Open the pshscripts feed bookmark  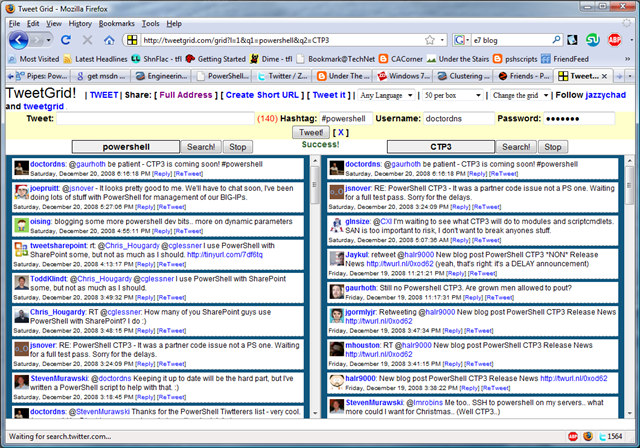point(515,59)
